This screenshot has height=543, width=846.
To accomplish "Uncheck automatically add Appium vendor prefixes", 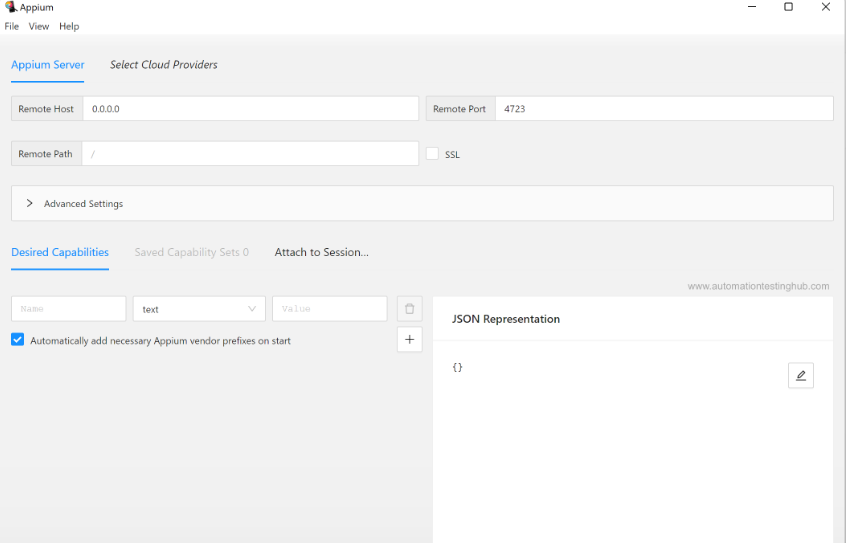I will (x=18, y=340).
